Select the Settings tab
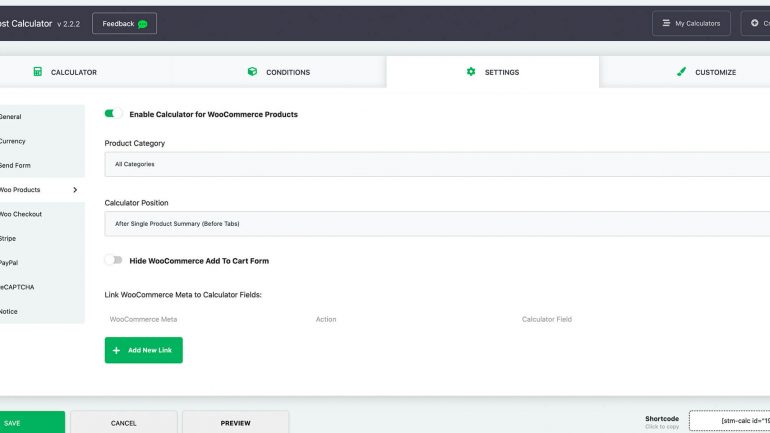This screenshot has width=770, height=433. [493, 72]
